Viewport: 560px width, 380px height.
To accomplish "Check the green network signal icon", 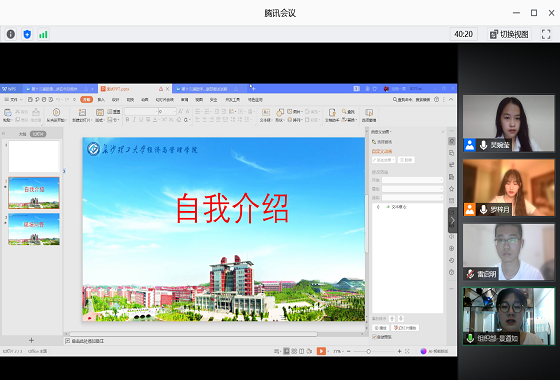I will pos(43,34).
